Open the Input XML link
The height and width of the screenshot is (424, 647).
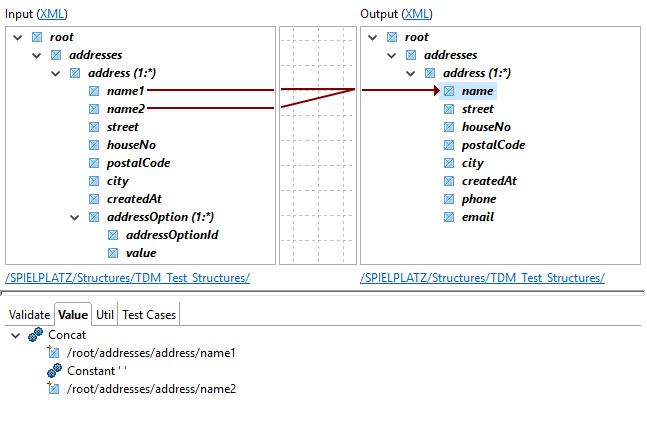pos(52,13)
